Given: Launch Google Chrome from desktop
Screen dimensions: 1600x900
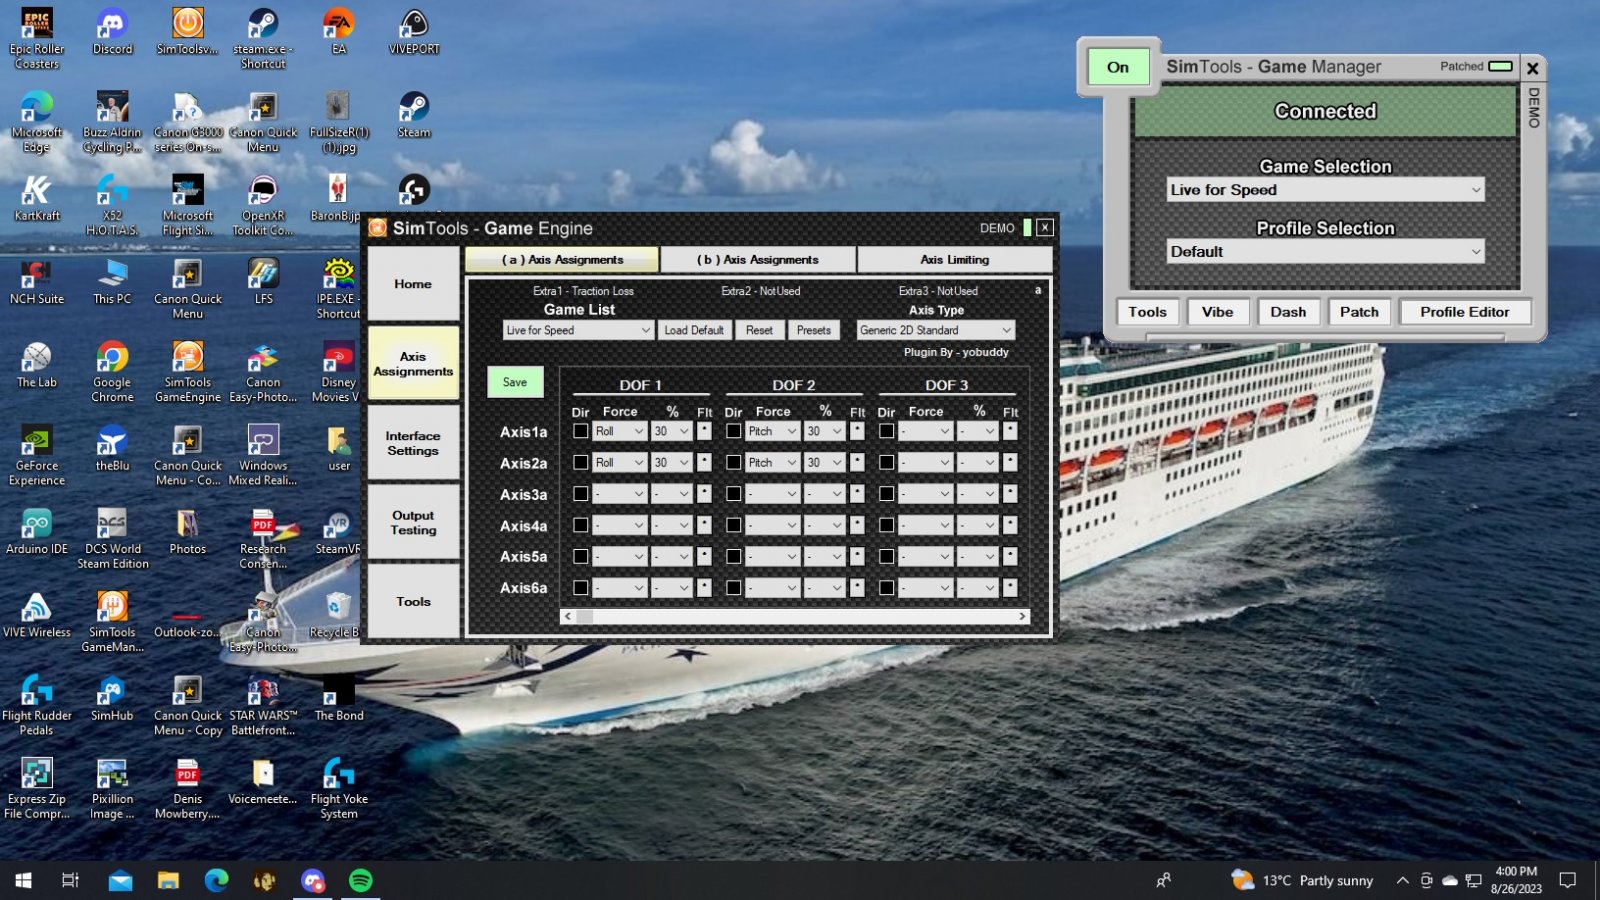Looking at the screenshot, I should coord(112,359).
